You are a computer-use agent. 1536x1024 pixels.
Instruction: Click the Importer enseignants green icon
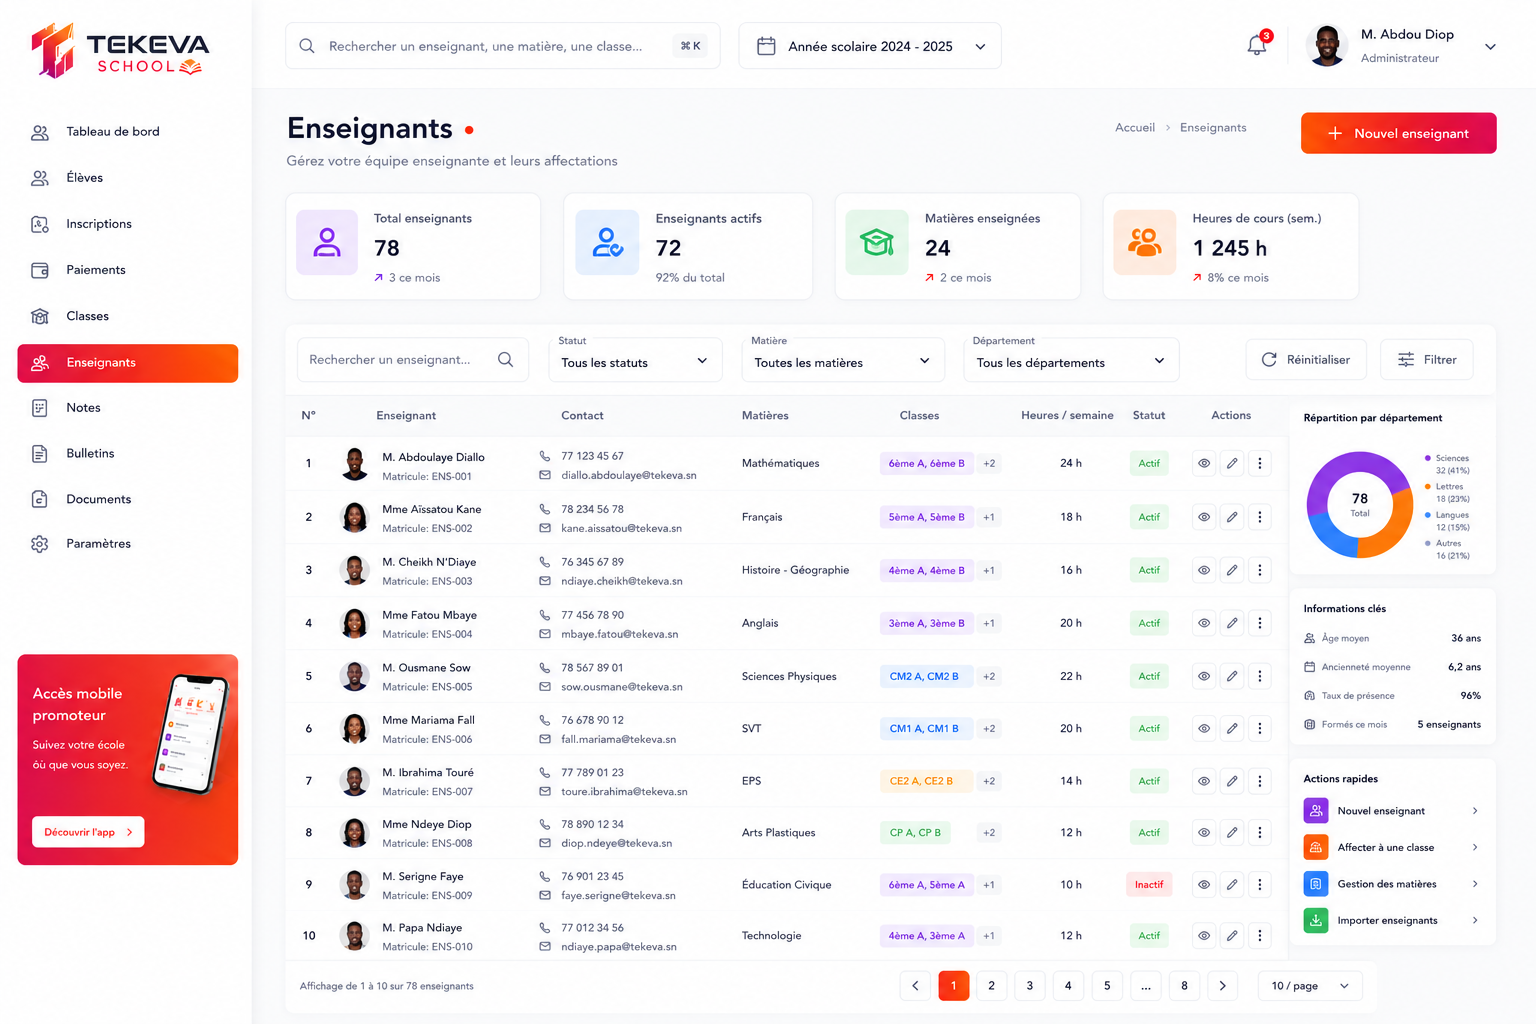pyautogui.click(x=1316, y=920)
